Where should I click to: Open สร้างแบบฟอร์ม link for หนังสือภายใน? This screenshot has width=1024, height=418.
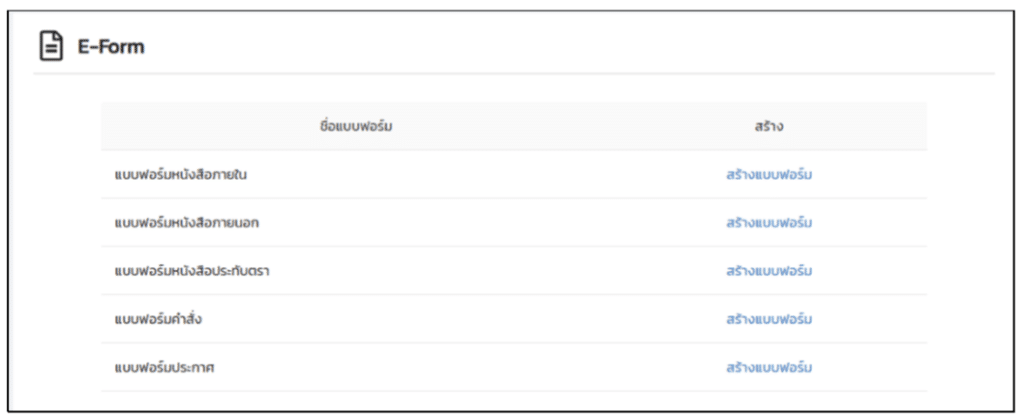tap(769, 174)
